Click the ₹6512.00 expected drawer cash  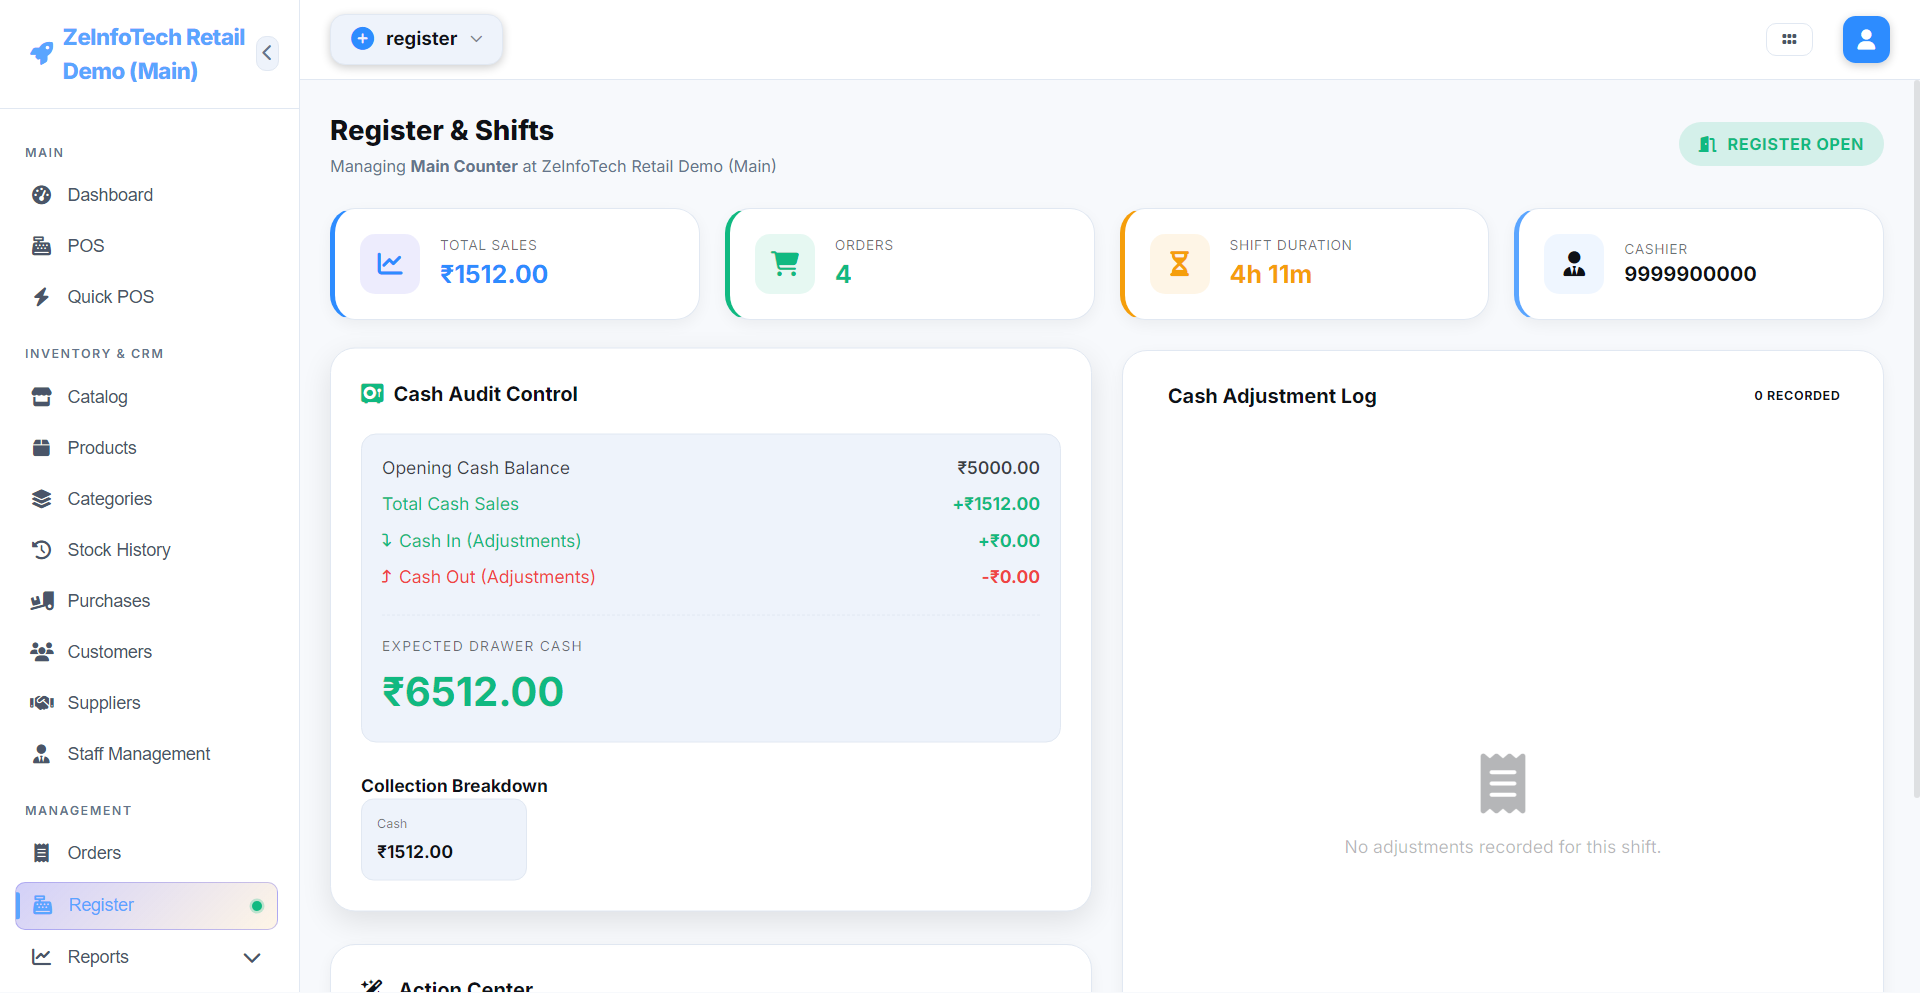[473, 692]
